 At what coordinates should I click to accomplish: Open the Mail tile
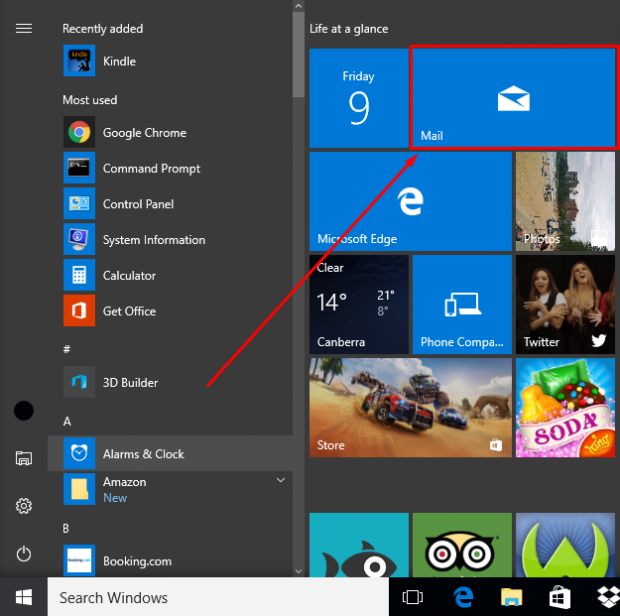tap(514, 98)
